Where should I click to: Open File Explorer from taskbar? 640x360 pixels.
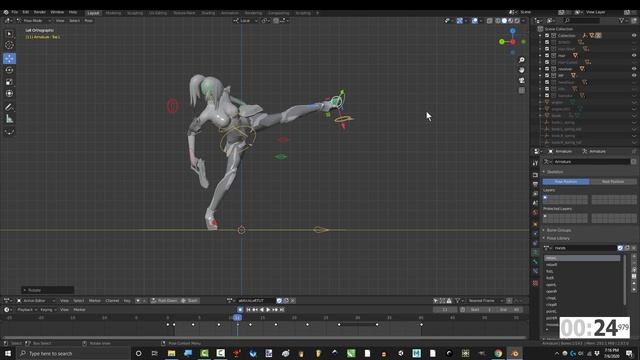(x=171, y=353)
